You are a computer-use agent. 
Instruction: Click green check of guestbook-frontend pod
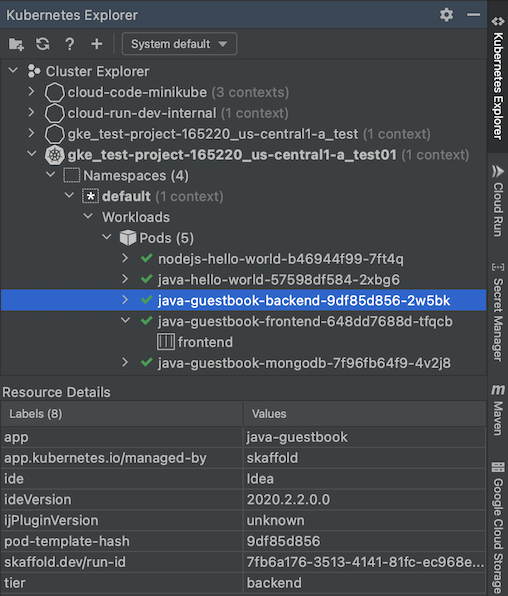pos(146,321)
